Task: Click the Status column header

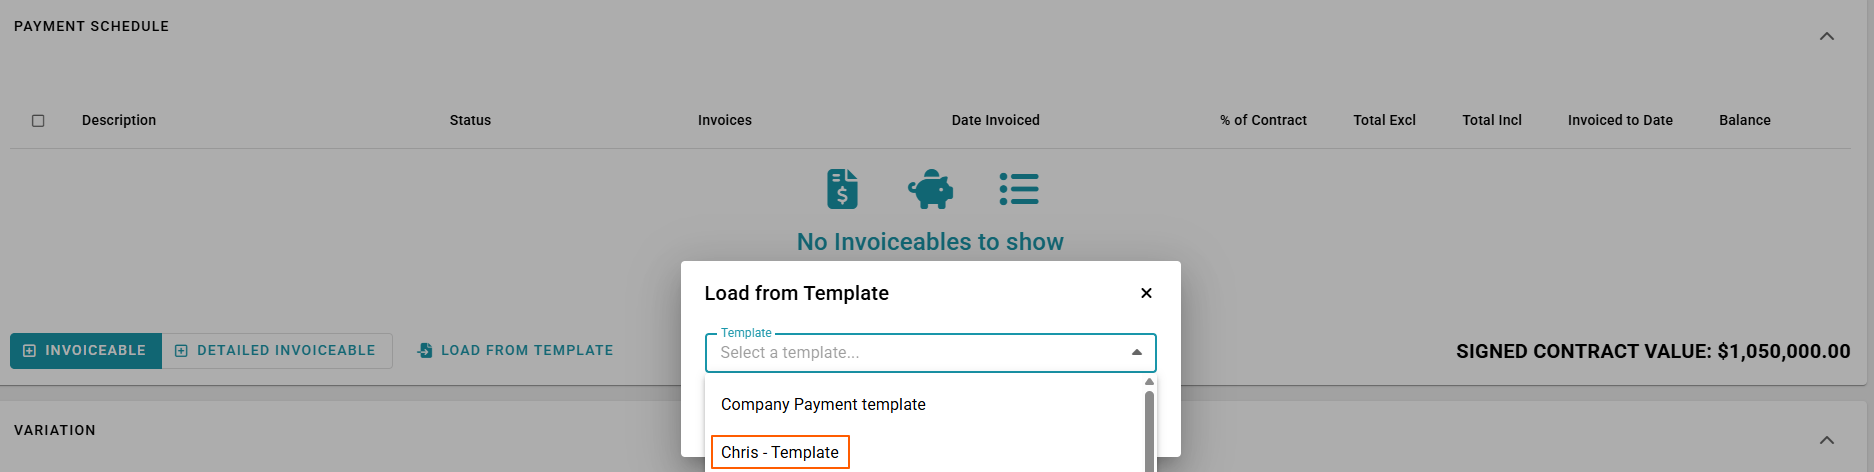Action: tap(470, 120)
